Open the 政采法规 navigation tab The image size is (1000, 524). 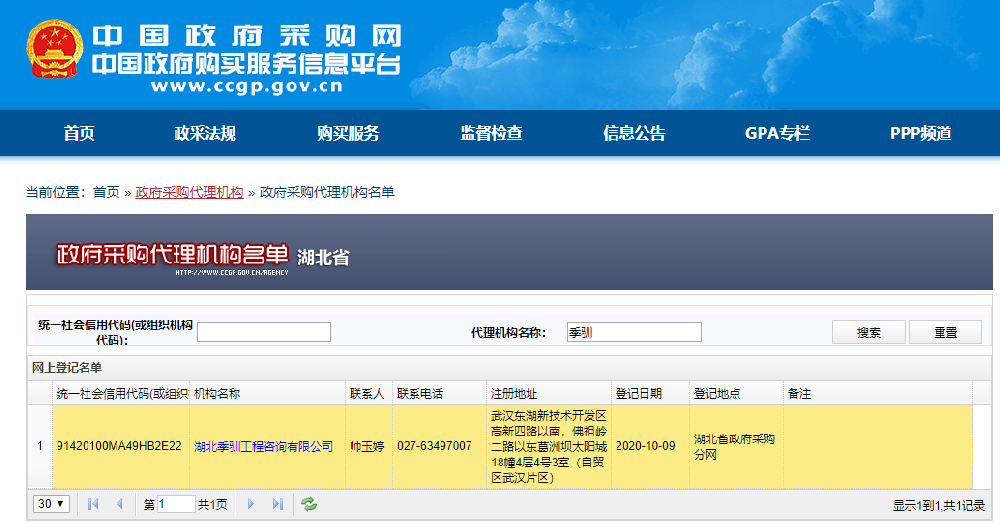(x=205, y=133)
